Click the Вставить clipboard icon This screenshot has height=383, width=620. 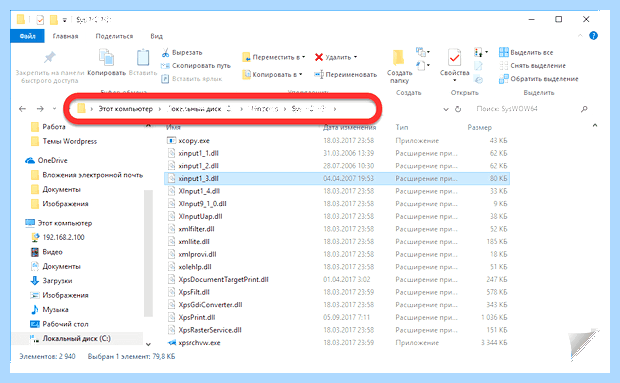(143, 58)
